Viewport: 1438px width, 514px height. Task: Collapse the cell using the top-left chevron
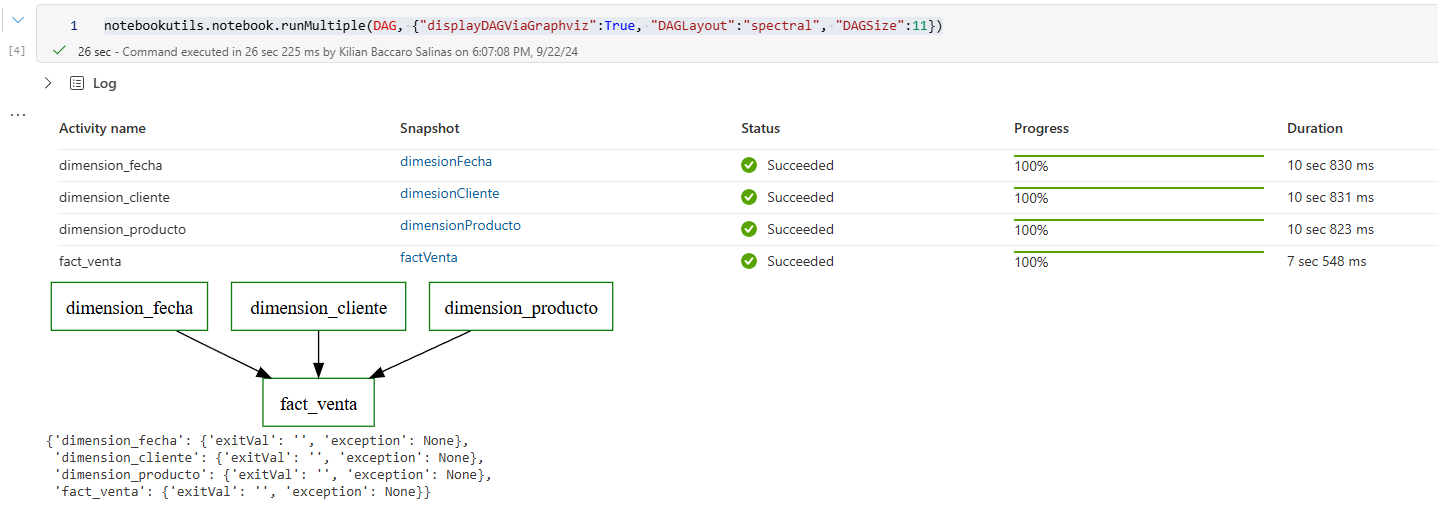click(18, 20)
